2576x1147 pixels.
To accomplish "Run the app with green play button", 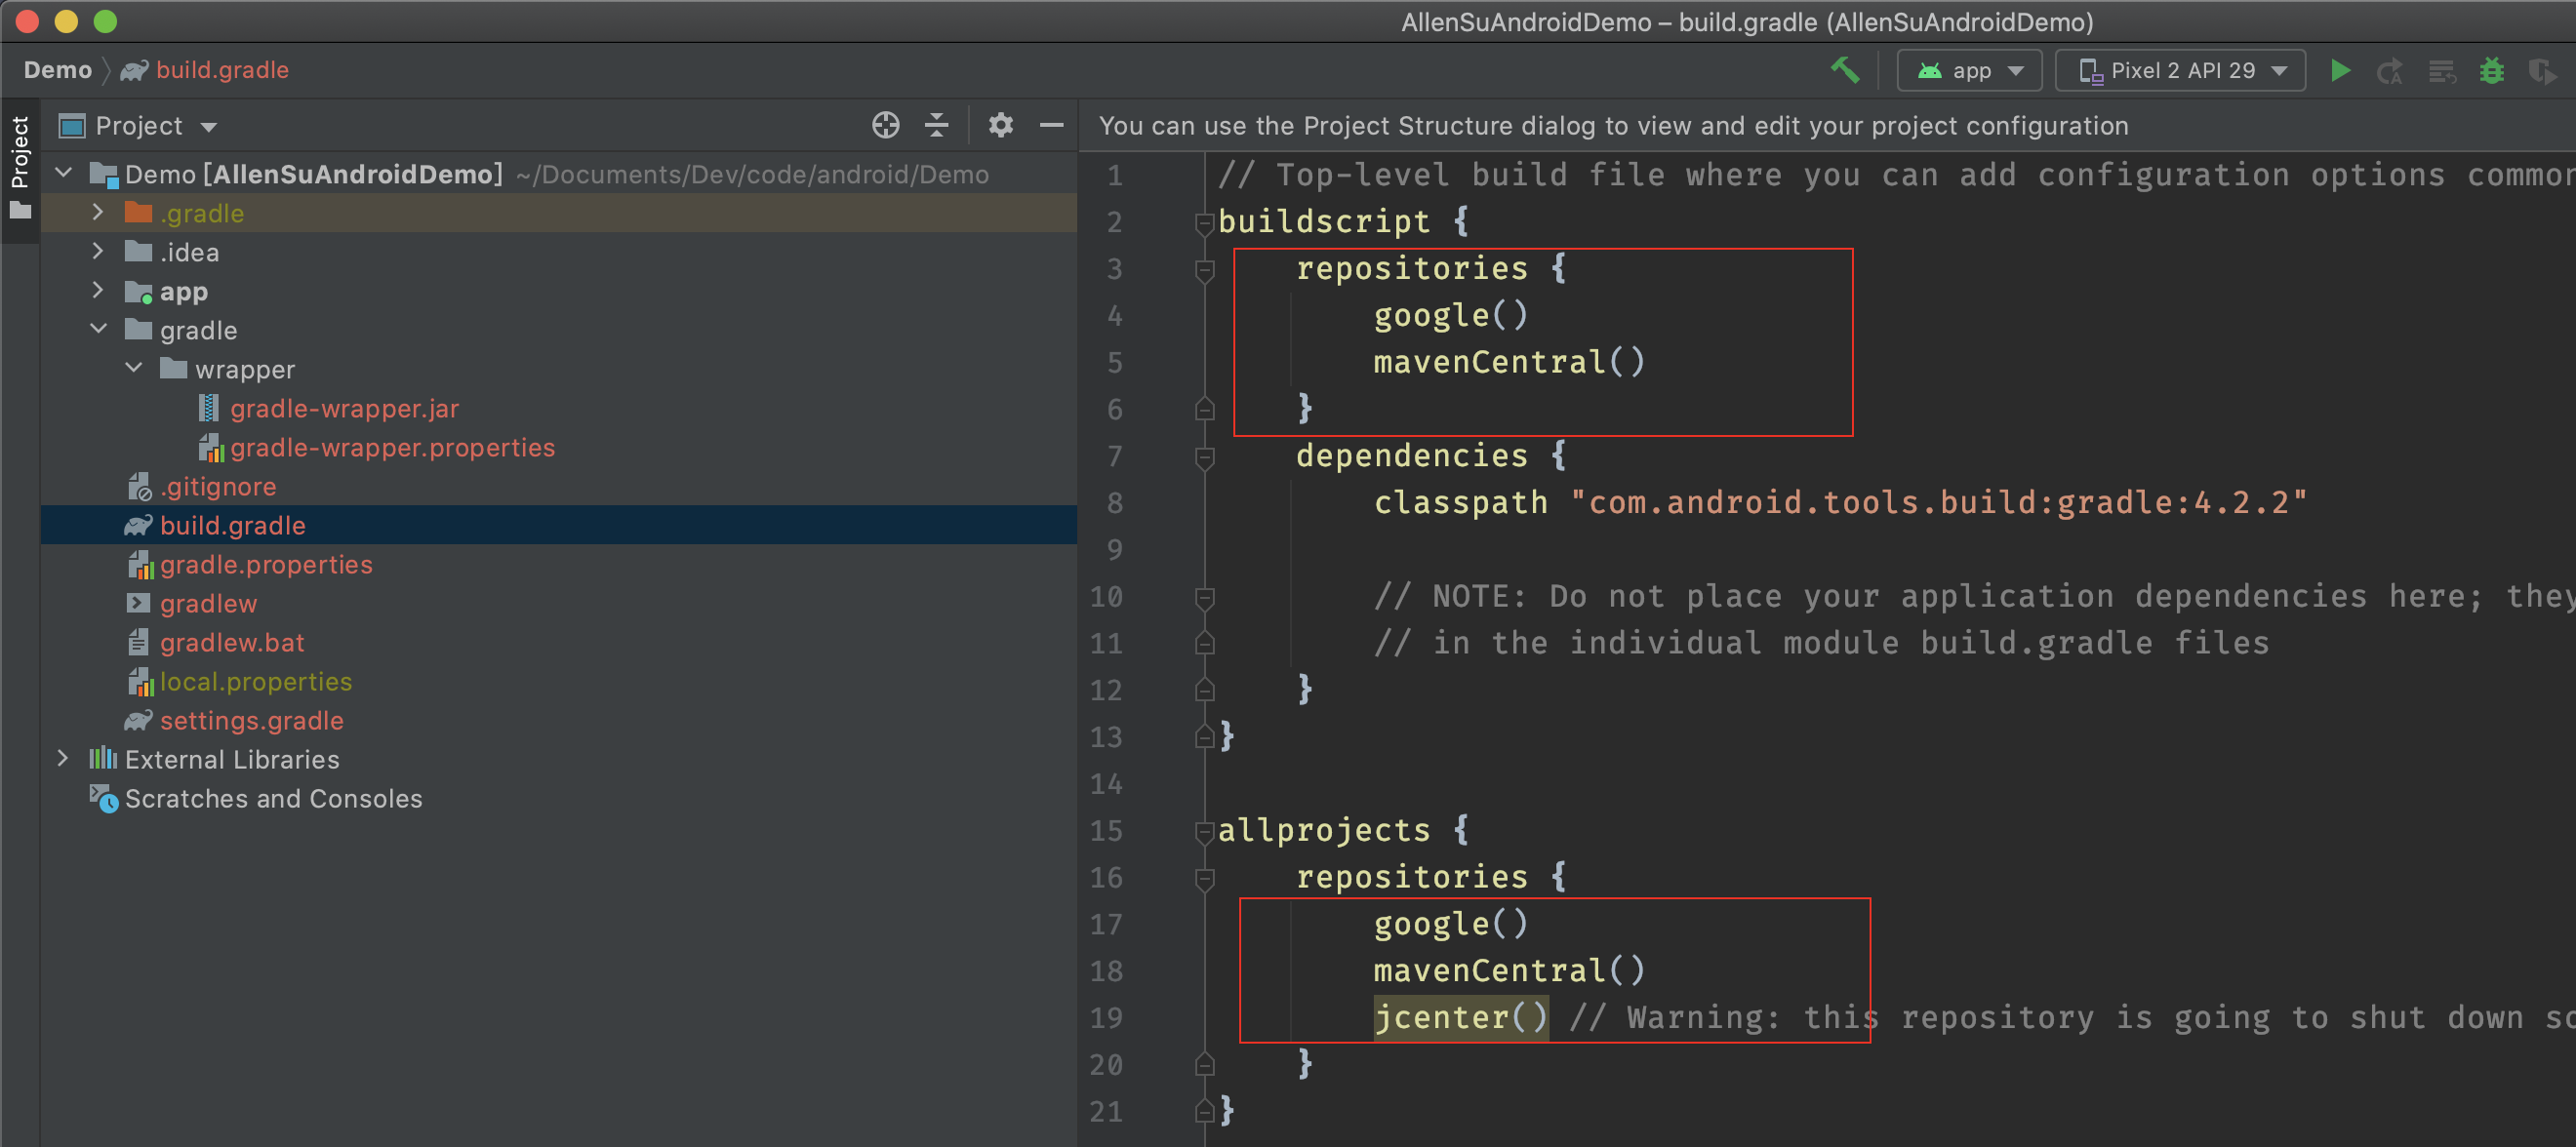I will pyautogui.click(x=2340, y=70).
